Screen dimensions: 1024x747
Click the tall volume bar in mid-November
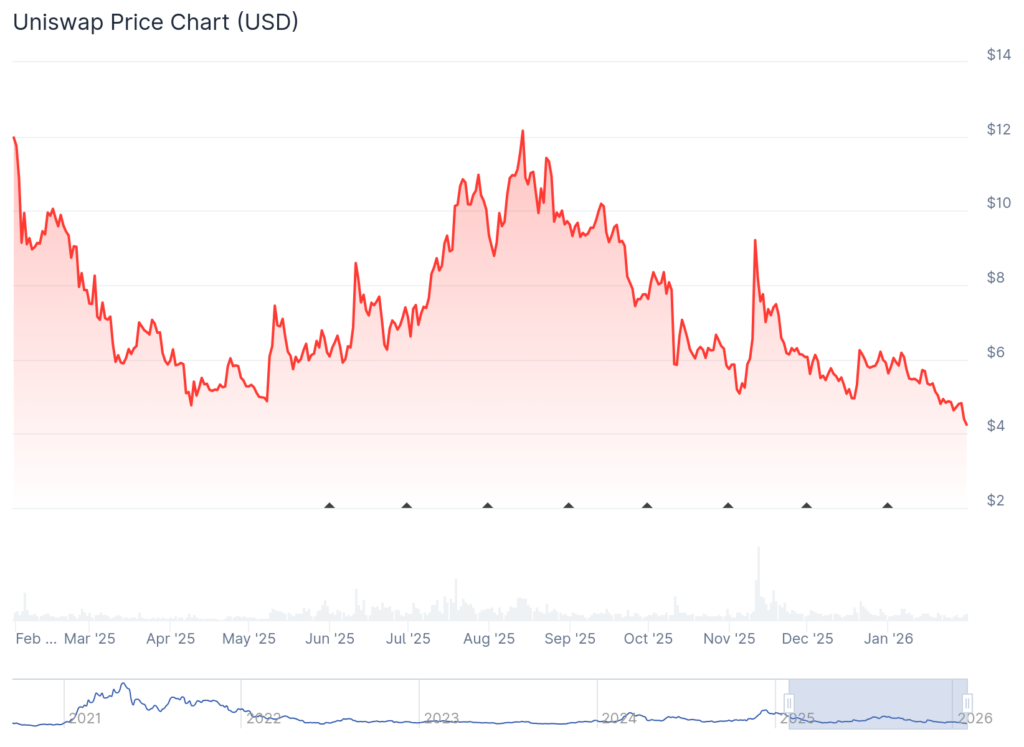click(758, 585)
